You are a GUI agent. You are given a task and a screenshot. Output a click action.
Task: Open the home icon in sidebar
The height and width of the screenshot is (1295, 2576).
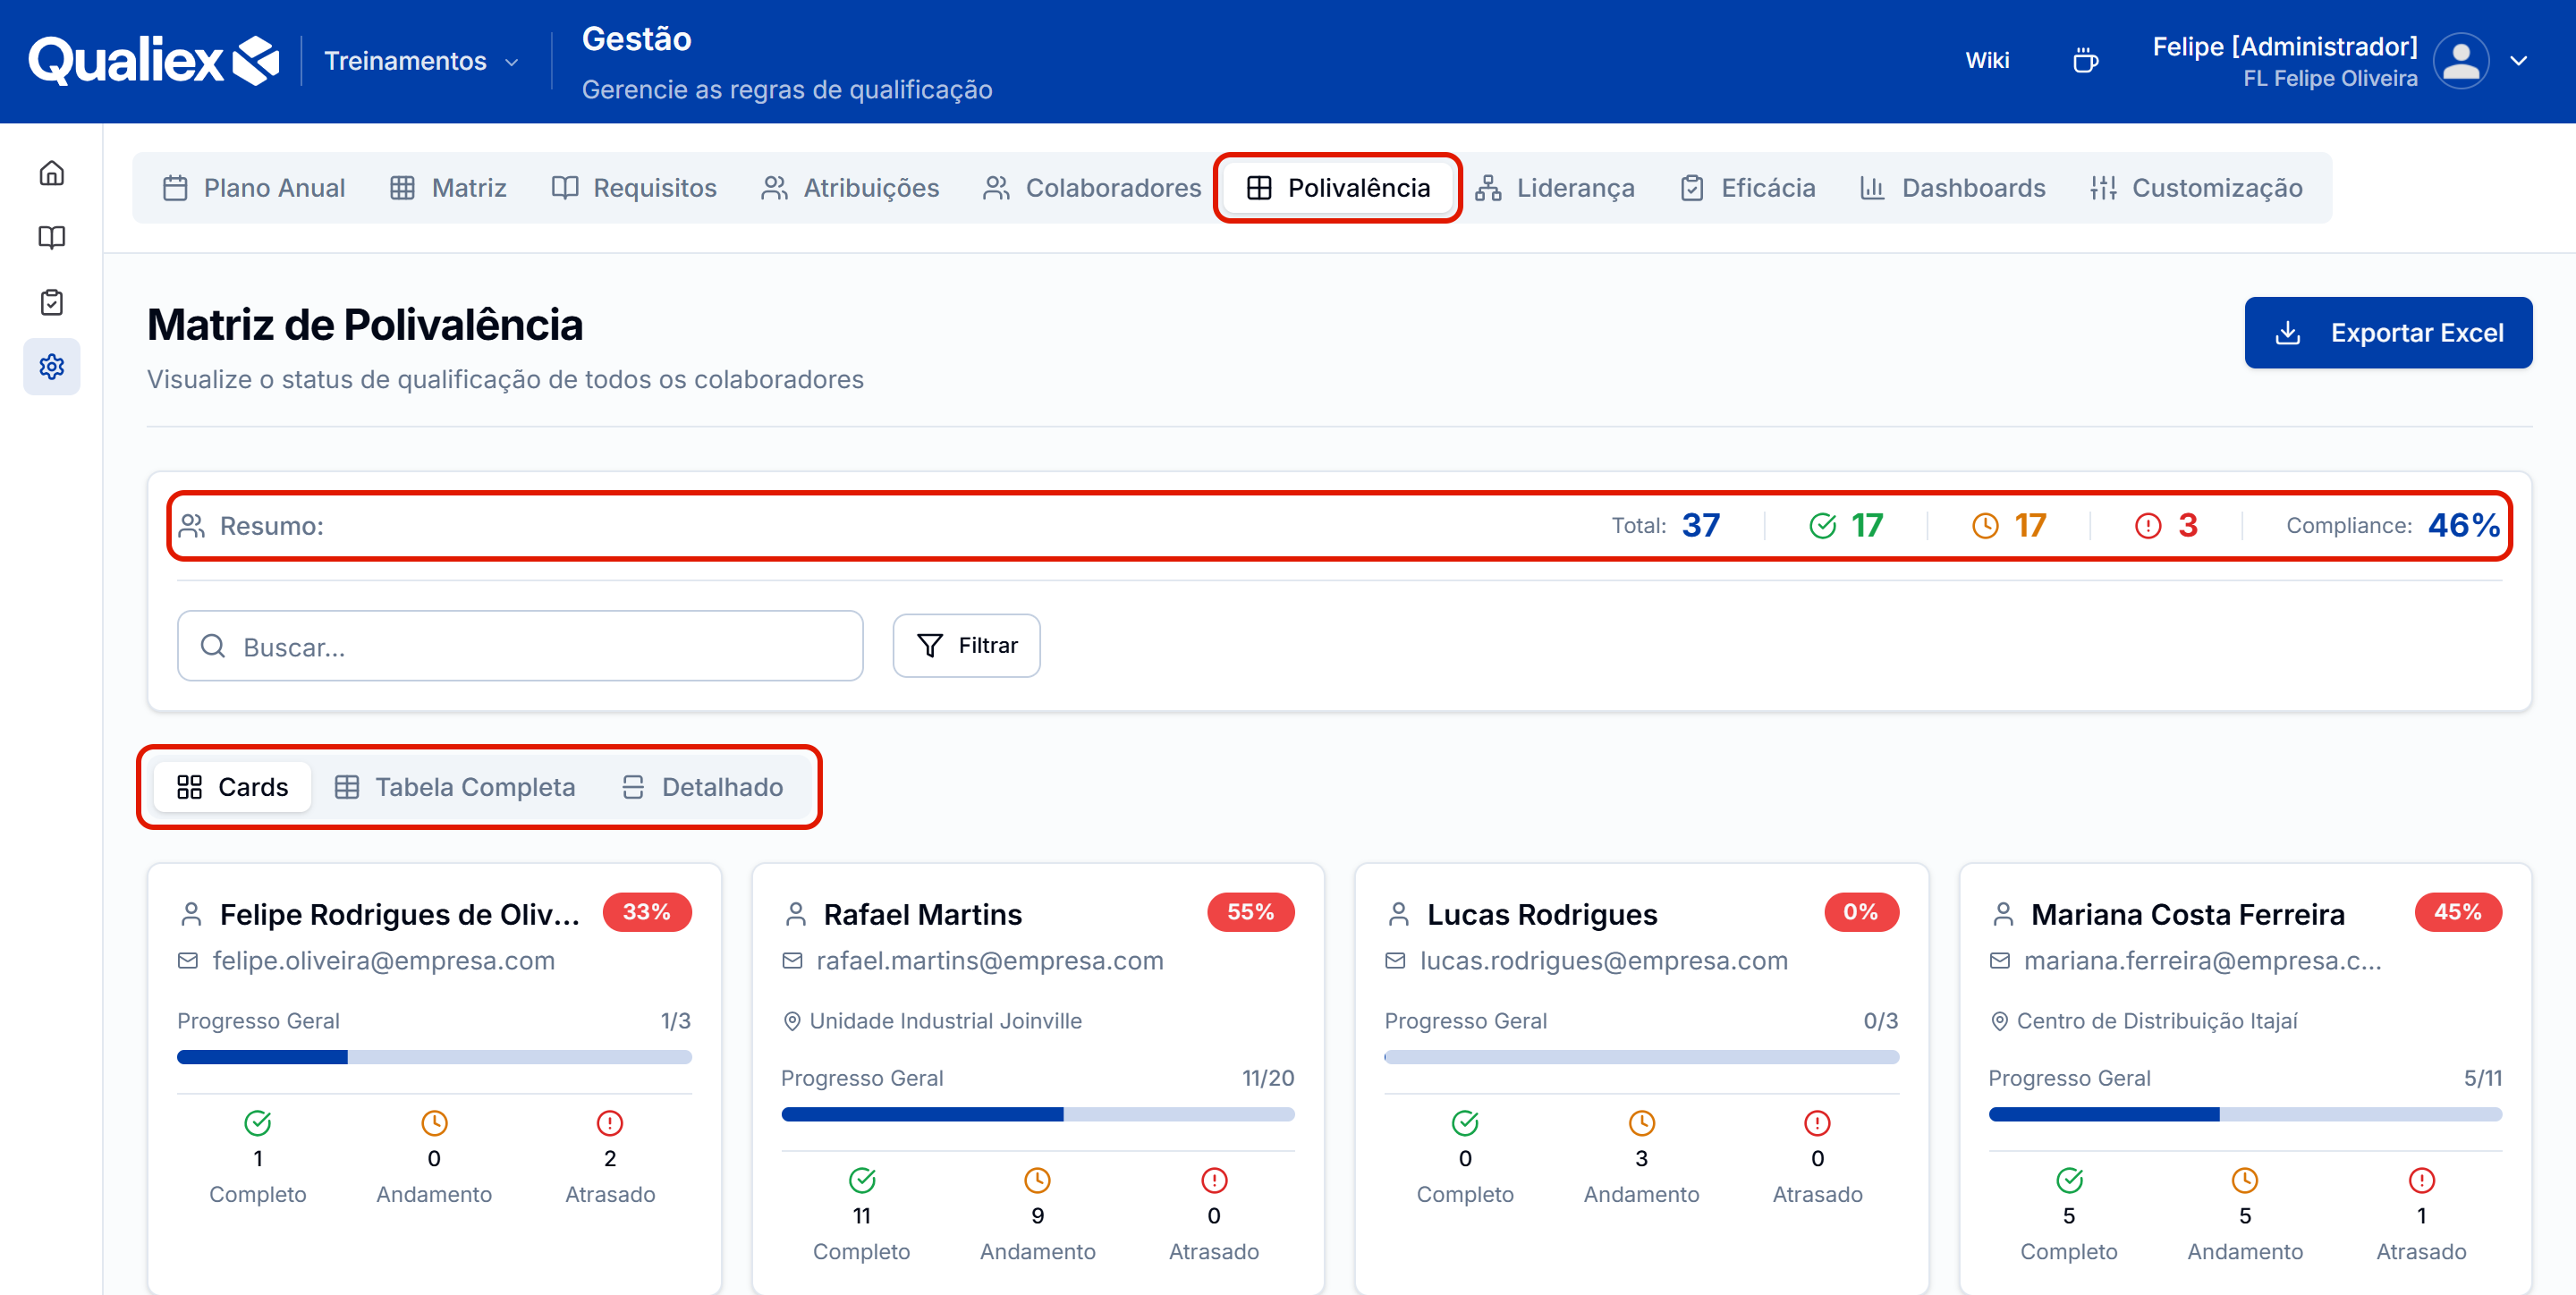click(52, 173)
